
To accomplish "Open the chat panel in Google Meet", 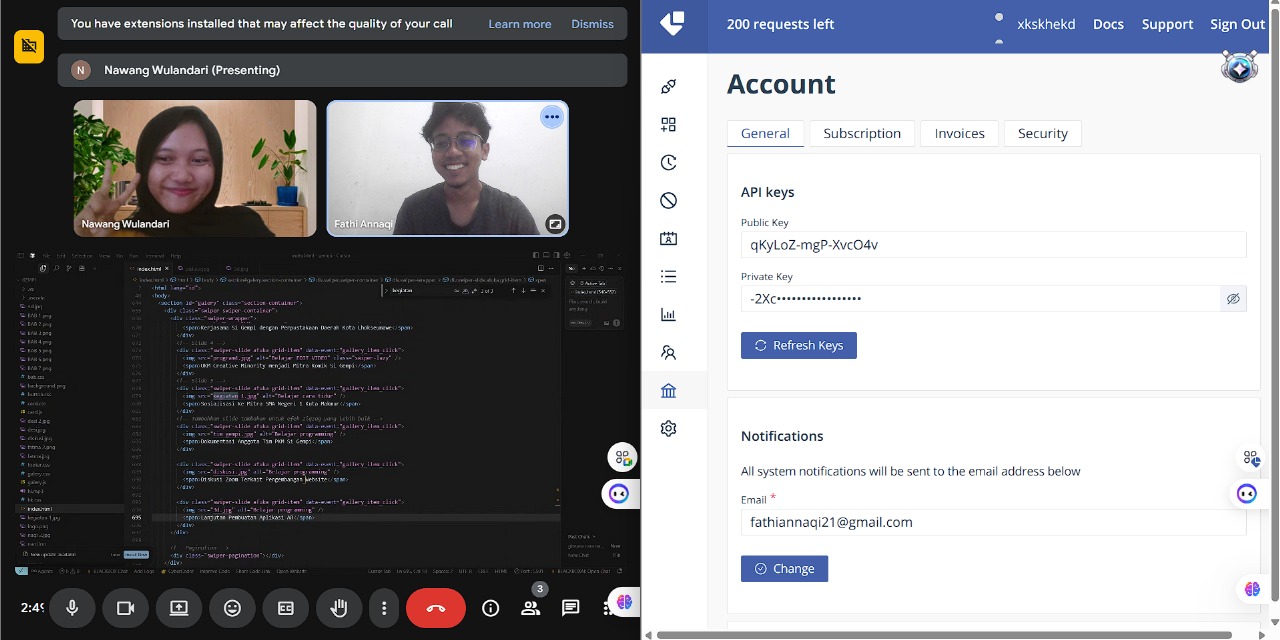I will (570, 607).
